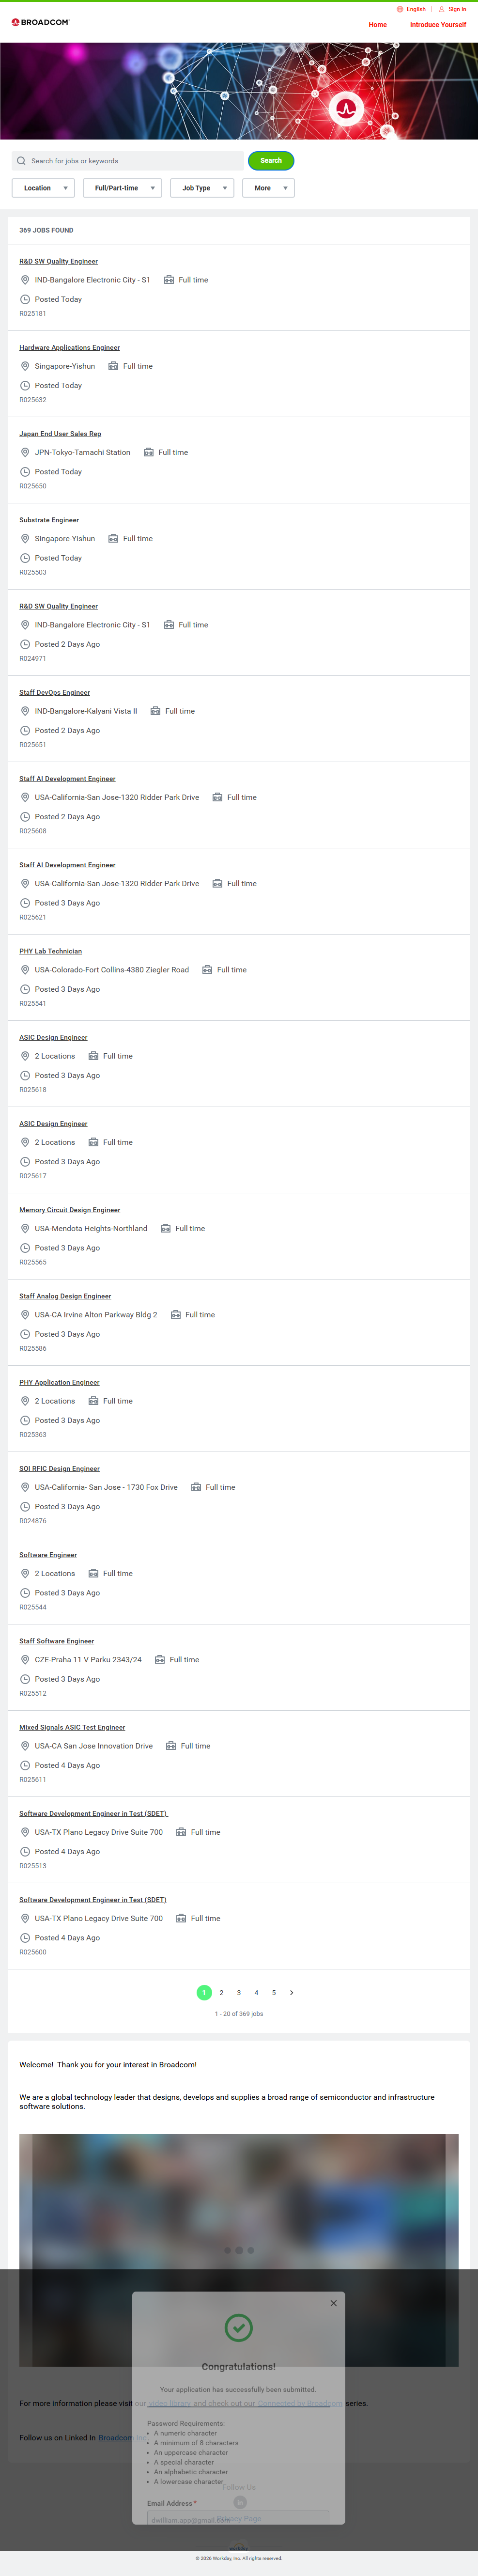Click the next page arrow in pagination
This screenshot has width=478, height=2576.
291,1993
